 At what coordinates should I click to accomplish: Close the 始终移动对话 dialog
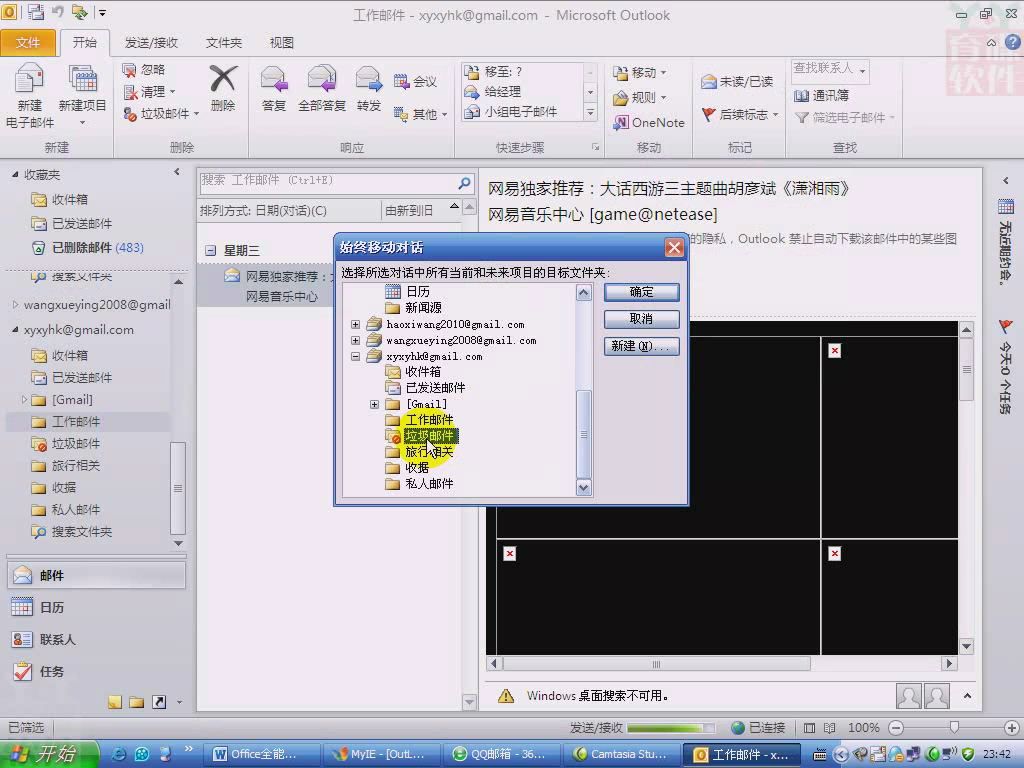(x=674, y=248)
